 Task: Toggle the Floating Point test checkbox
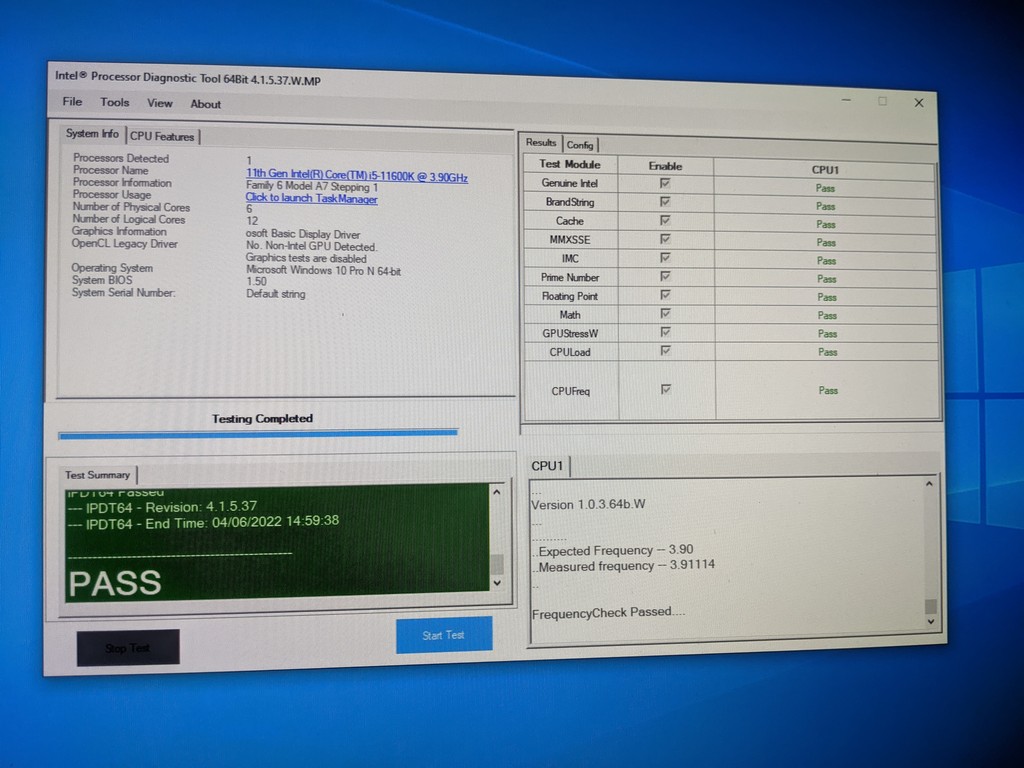coord(665,295)
